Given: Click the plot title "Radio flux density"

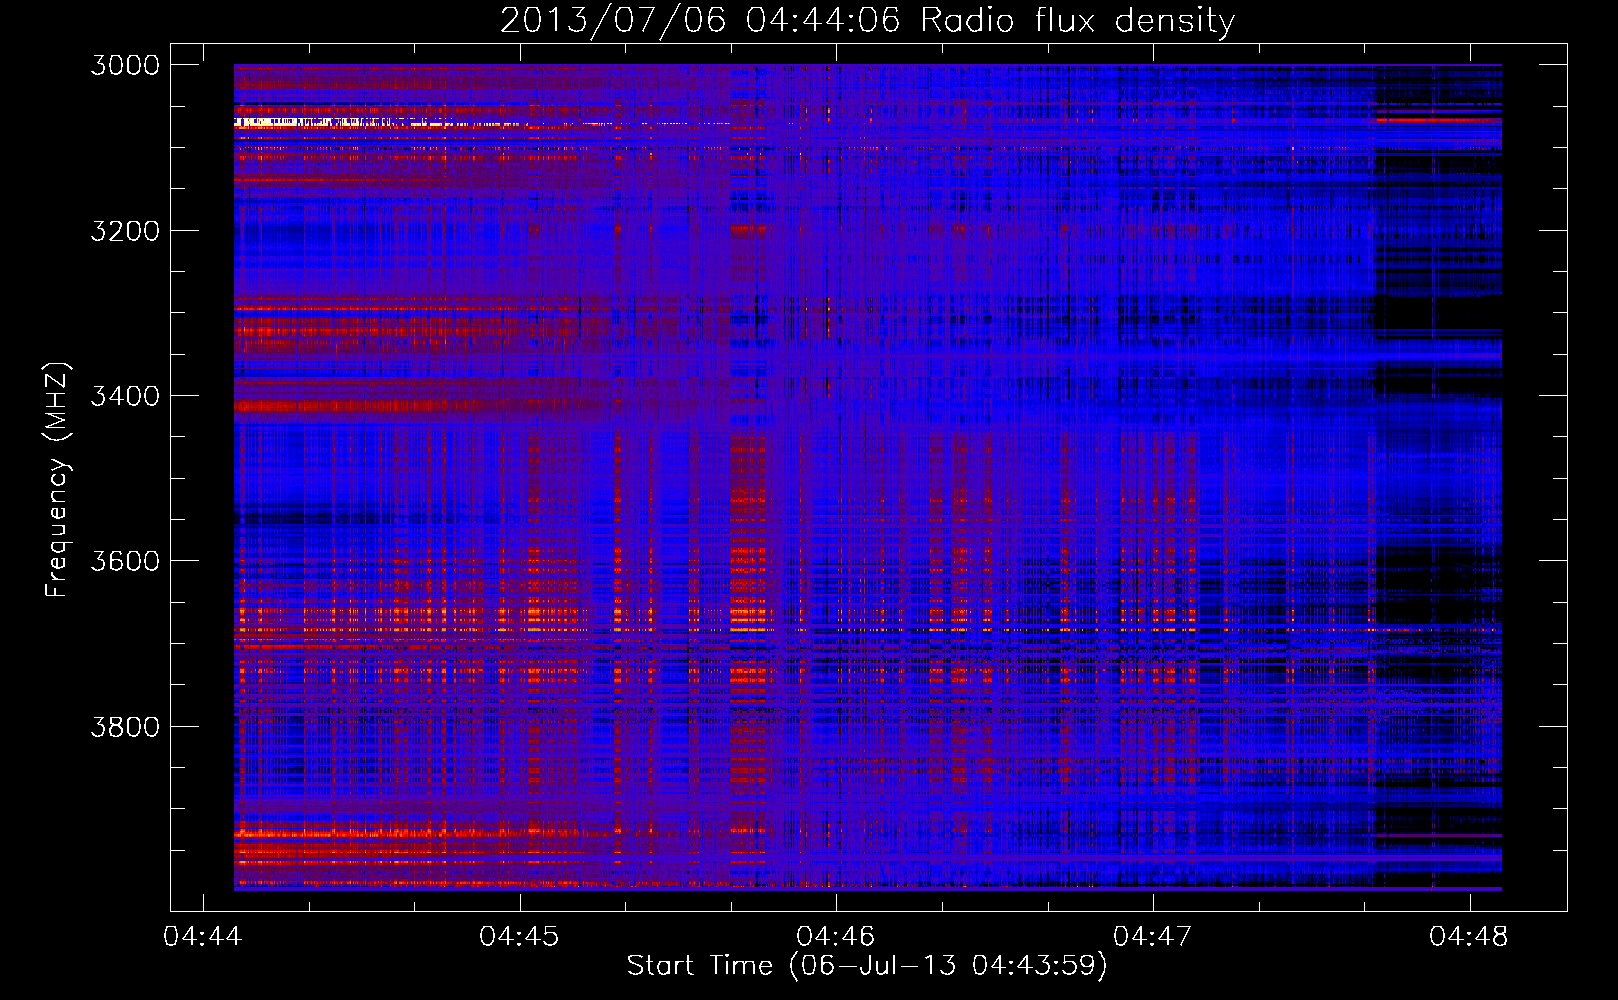Looking at the screenshot, I should coord(1078,21).
